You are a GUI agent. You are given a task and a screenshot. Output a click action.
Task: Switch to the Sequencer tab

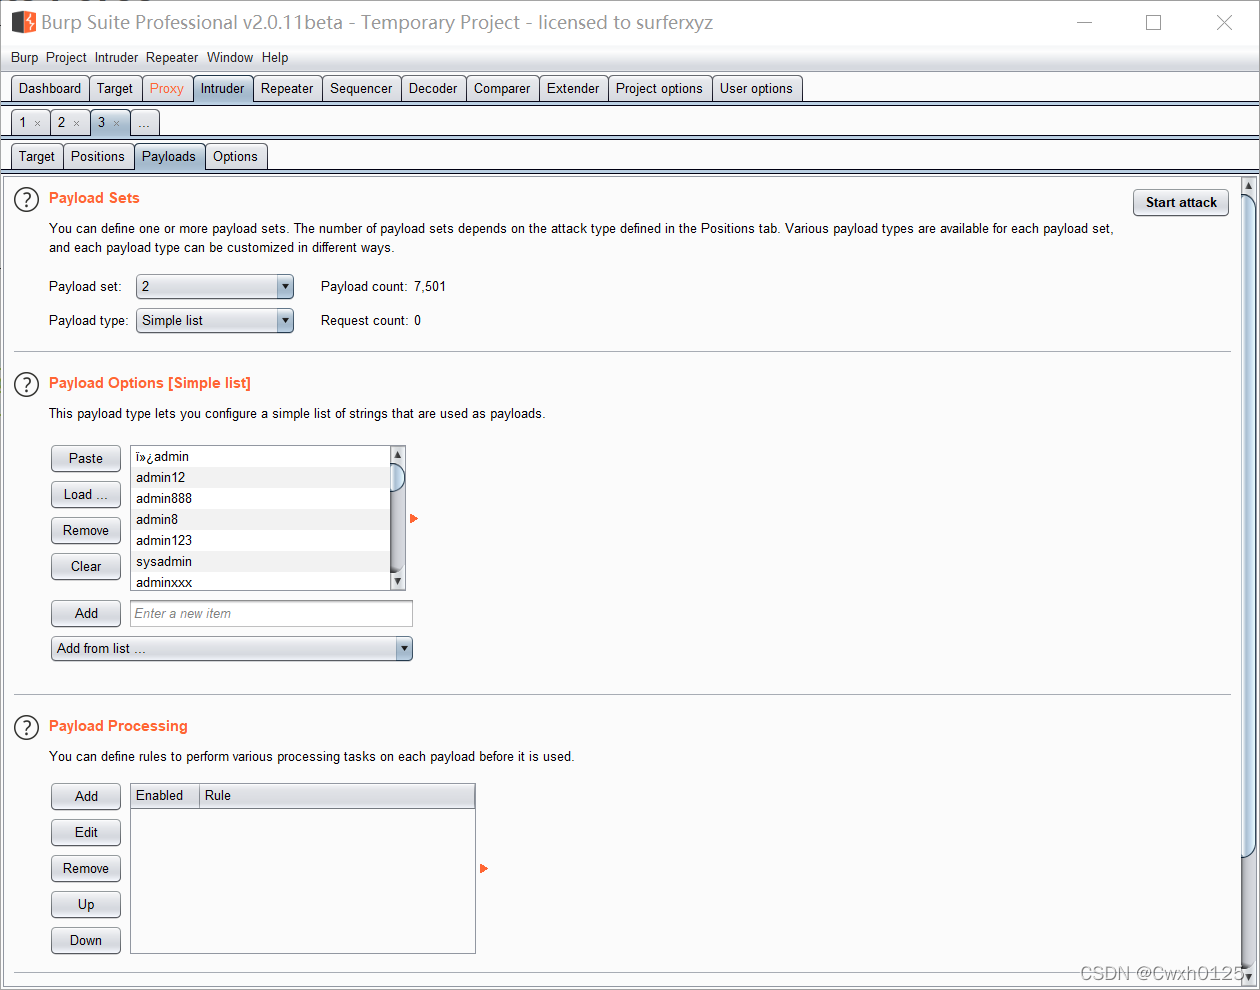click(361, 89)
